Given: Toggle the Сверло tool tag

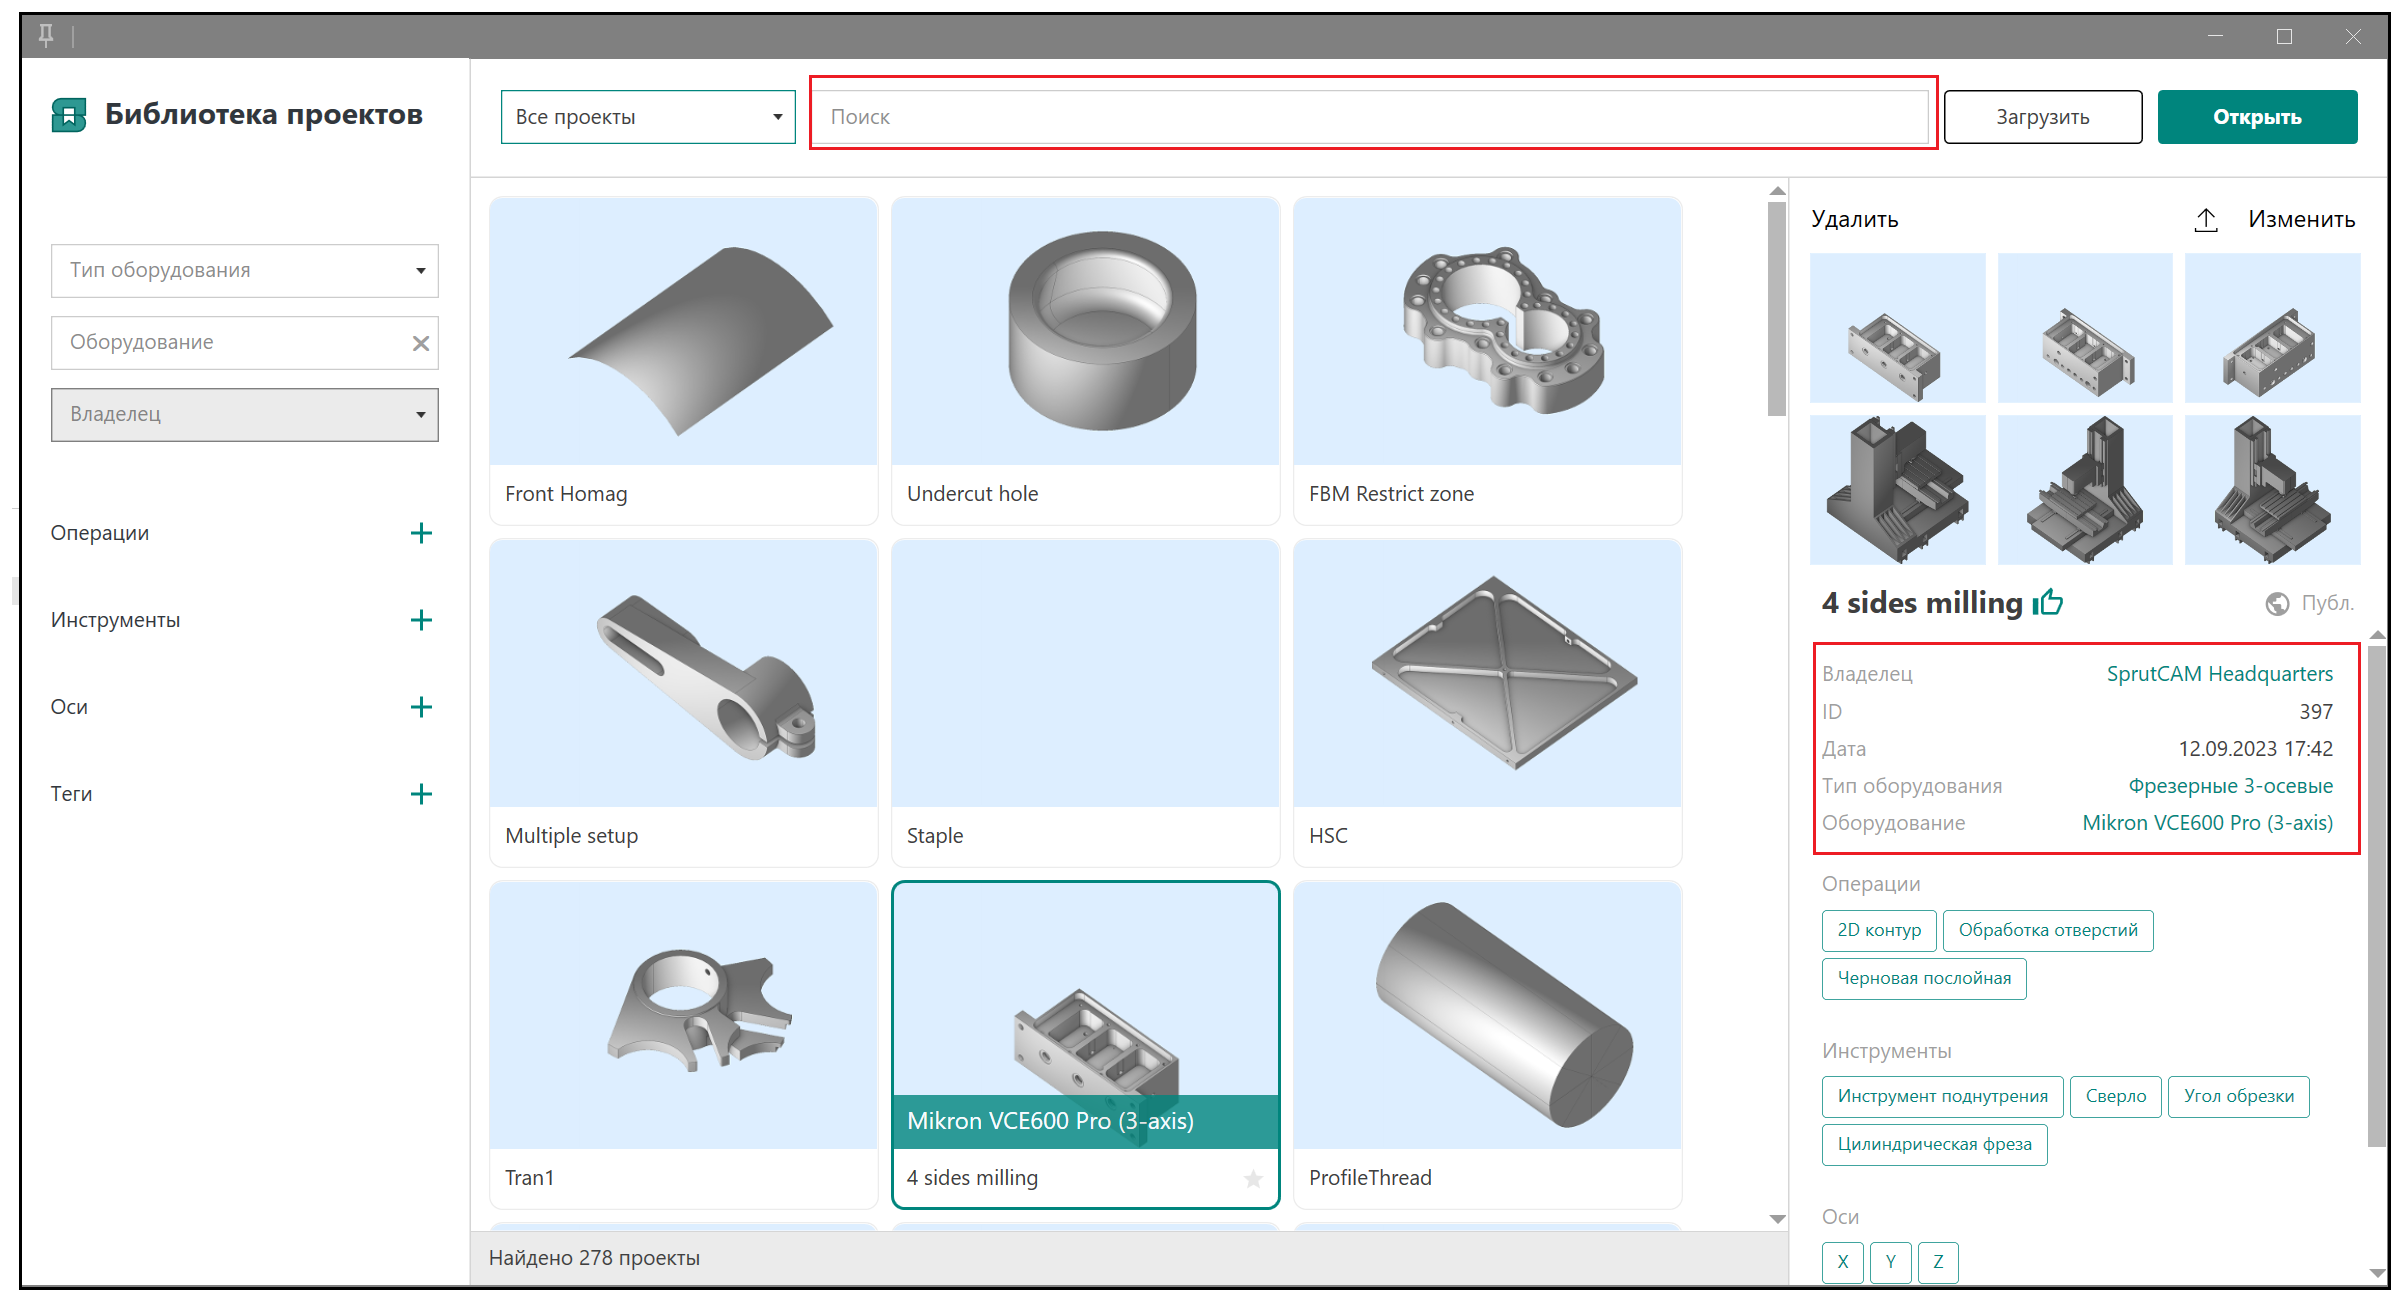Looking at the screenshot, I should [x=2115, y=1096].
